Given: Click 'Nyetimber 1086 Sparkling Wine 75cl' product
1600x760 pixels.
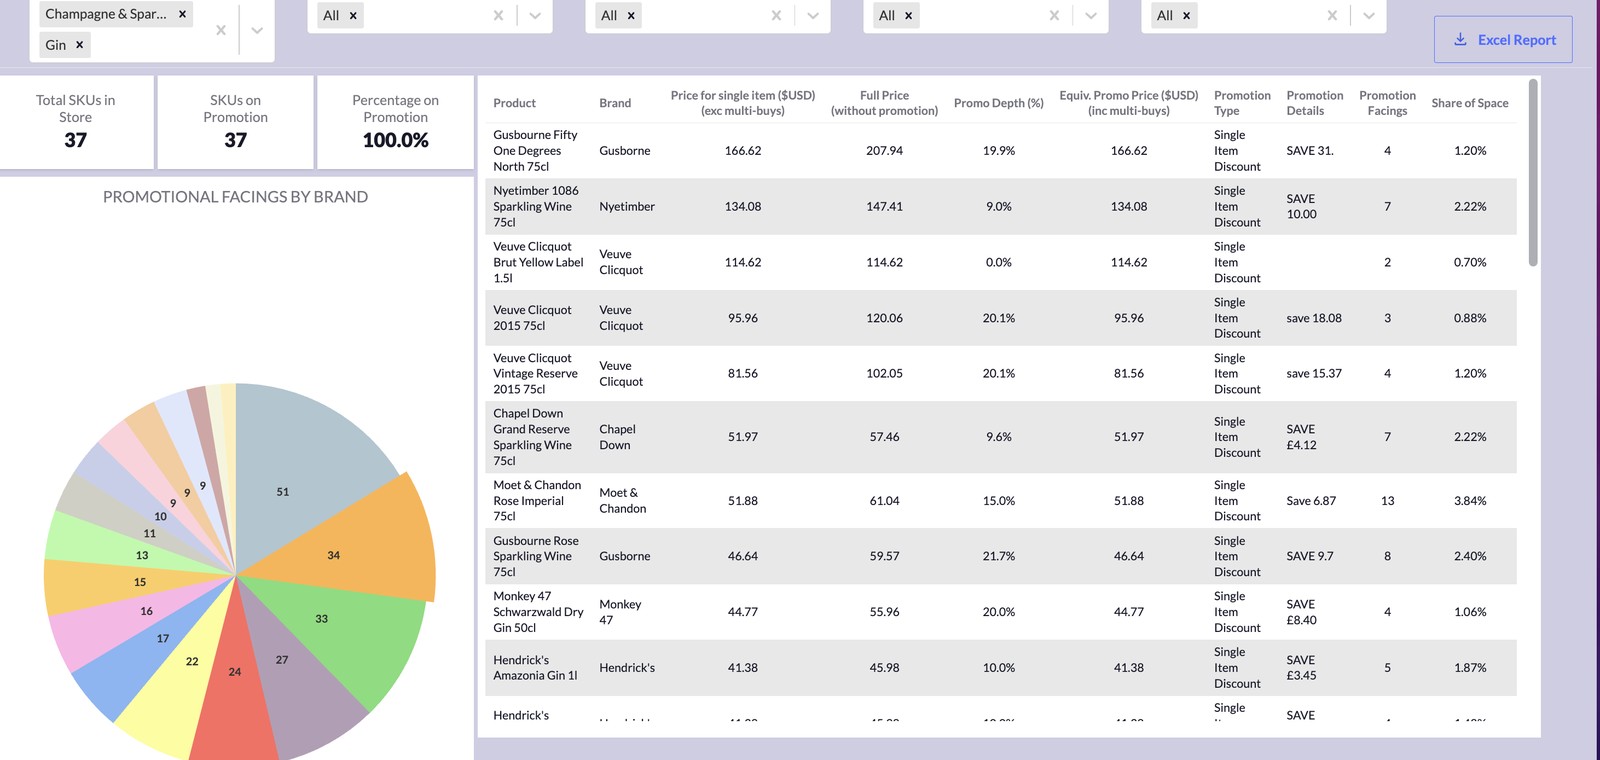Looking at the screenshot, I should click(x=535, y=207).
